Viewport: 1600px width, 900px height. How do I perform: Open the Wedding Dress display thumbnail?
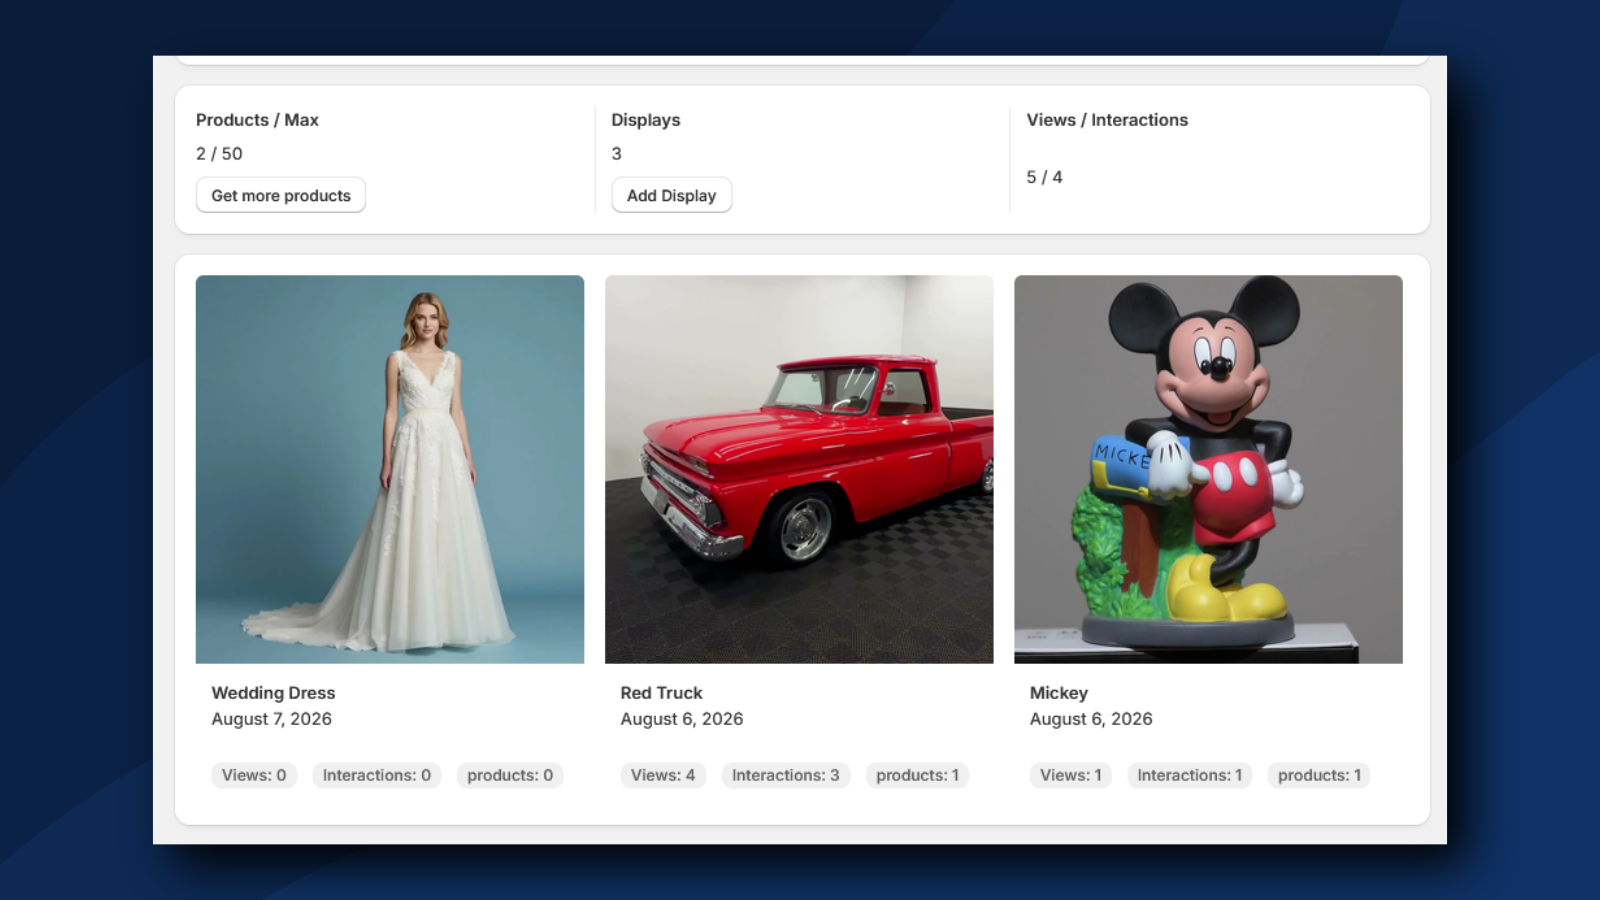(390, 469)
